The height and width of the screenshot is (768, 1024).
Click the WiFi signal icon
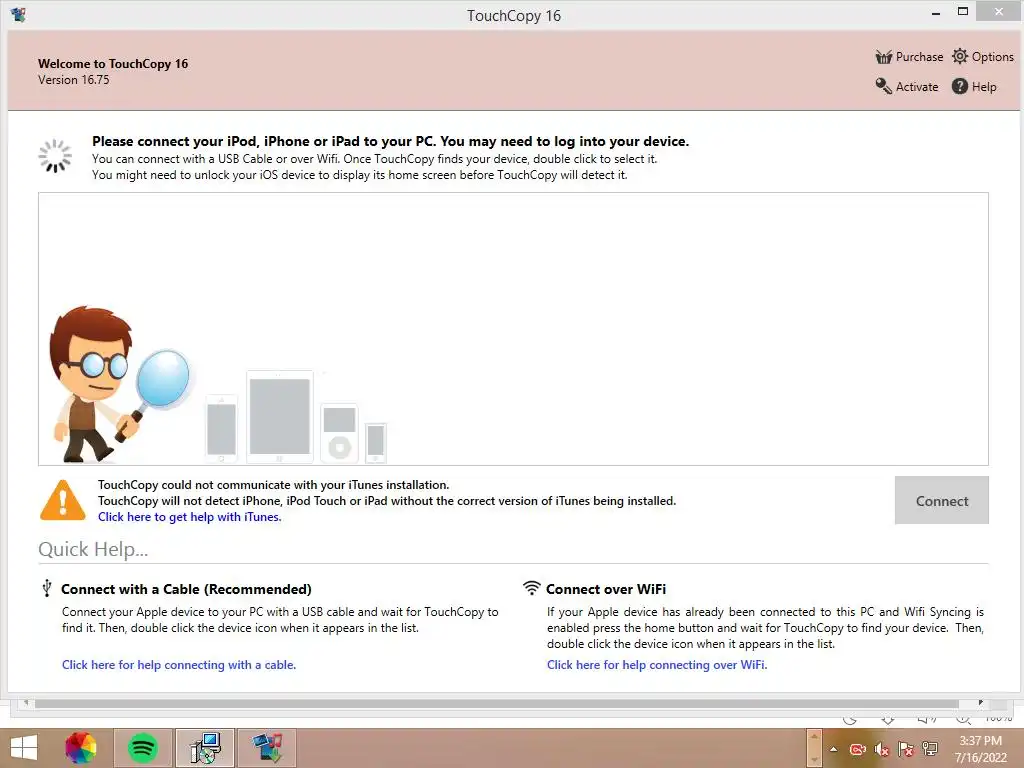click(532, 588)
